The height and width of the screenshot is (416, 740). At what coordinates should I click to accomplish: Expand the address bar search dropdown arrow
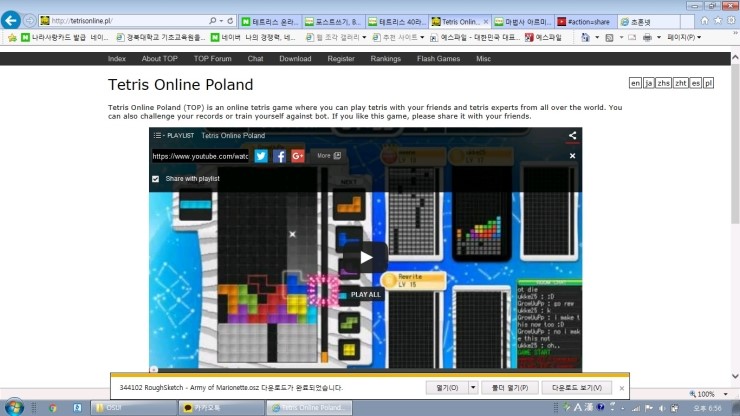221,21
